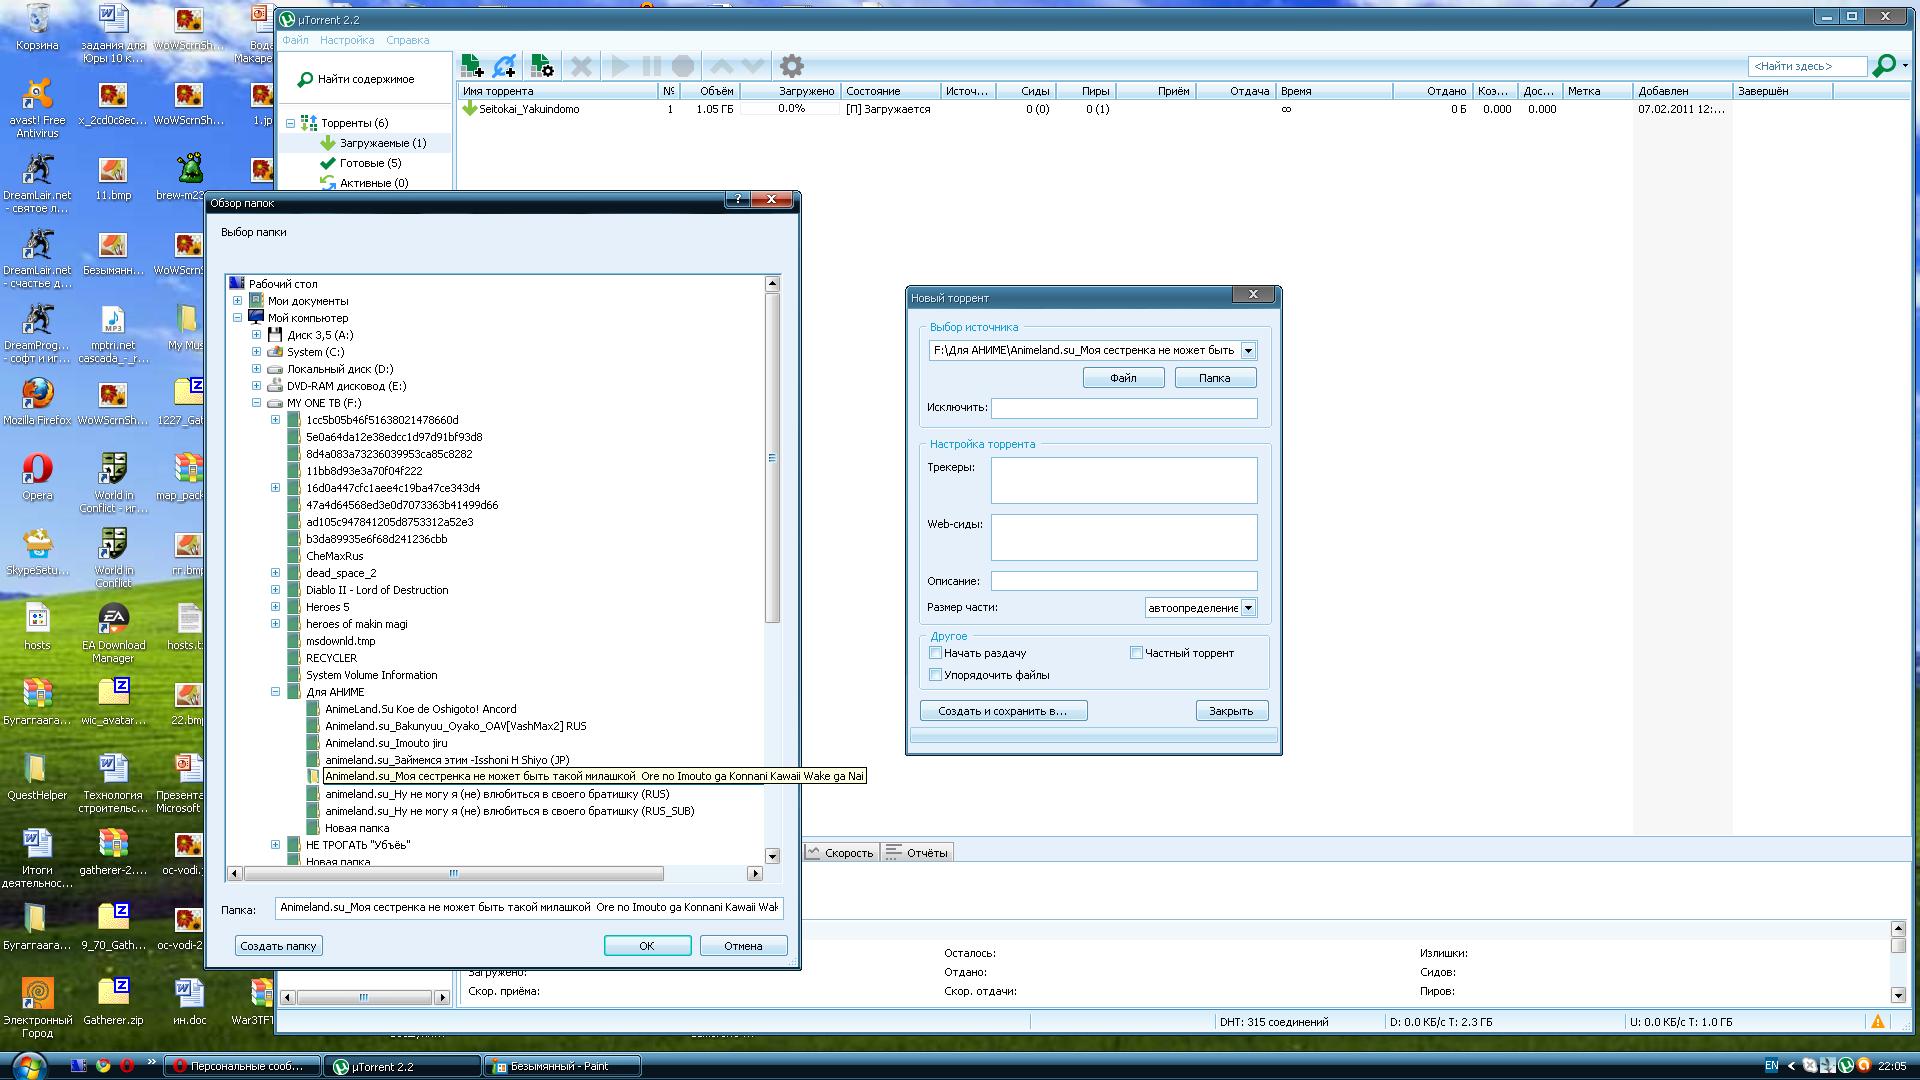Open the Размер части dropdown
Screen dimensions: 1920x1080
point(1248,608)
